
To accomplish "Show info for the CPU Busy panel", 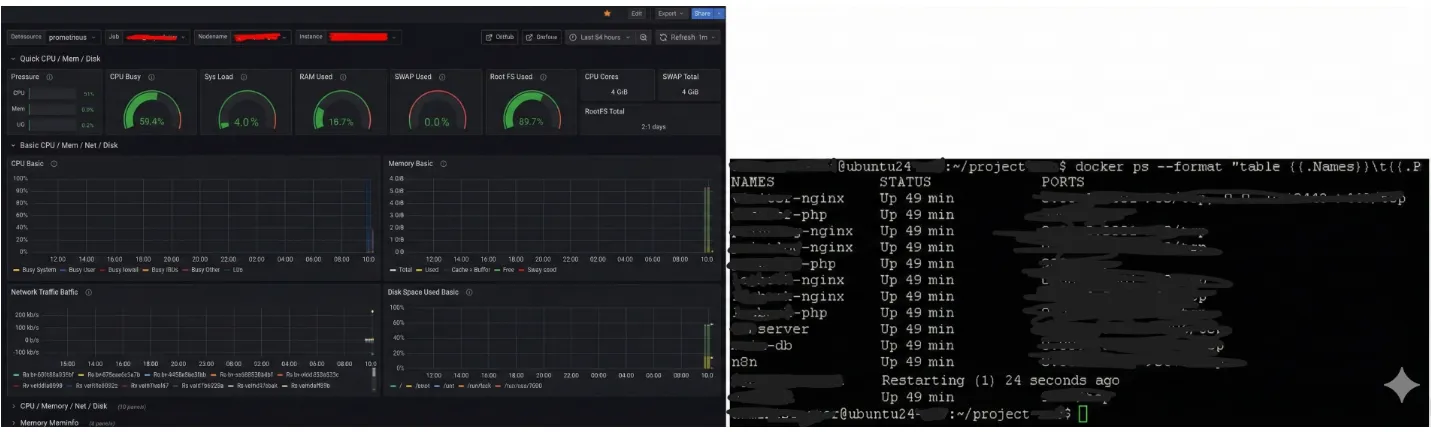I will (x=150, y=76).
